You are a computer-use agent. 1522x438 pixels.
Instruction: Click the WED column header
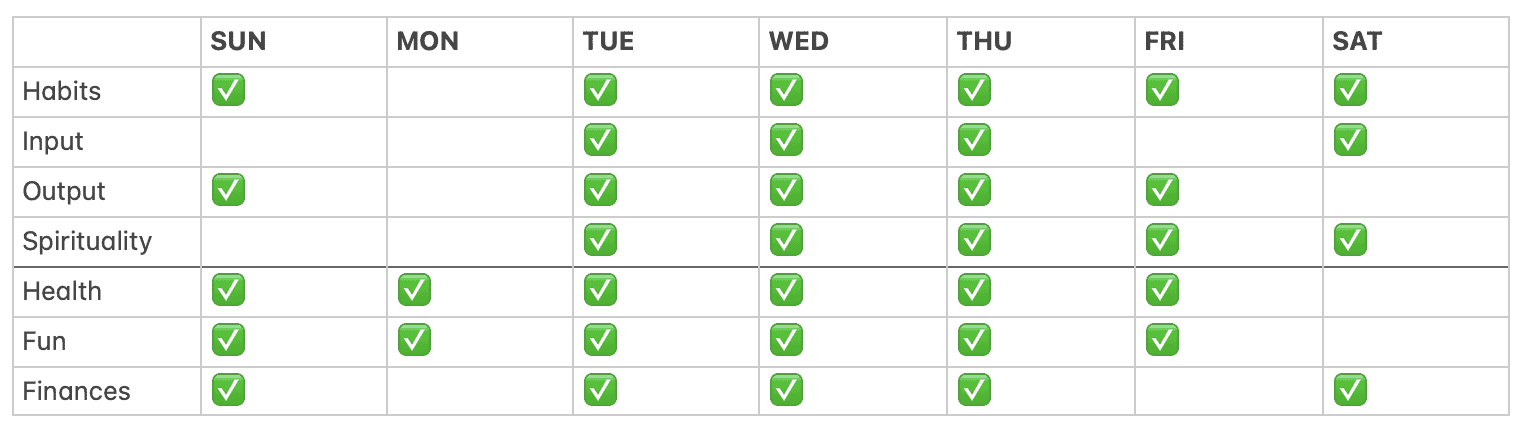(x=800, y=41)
